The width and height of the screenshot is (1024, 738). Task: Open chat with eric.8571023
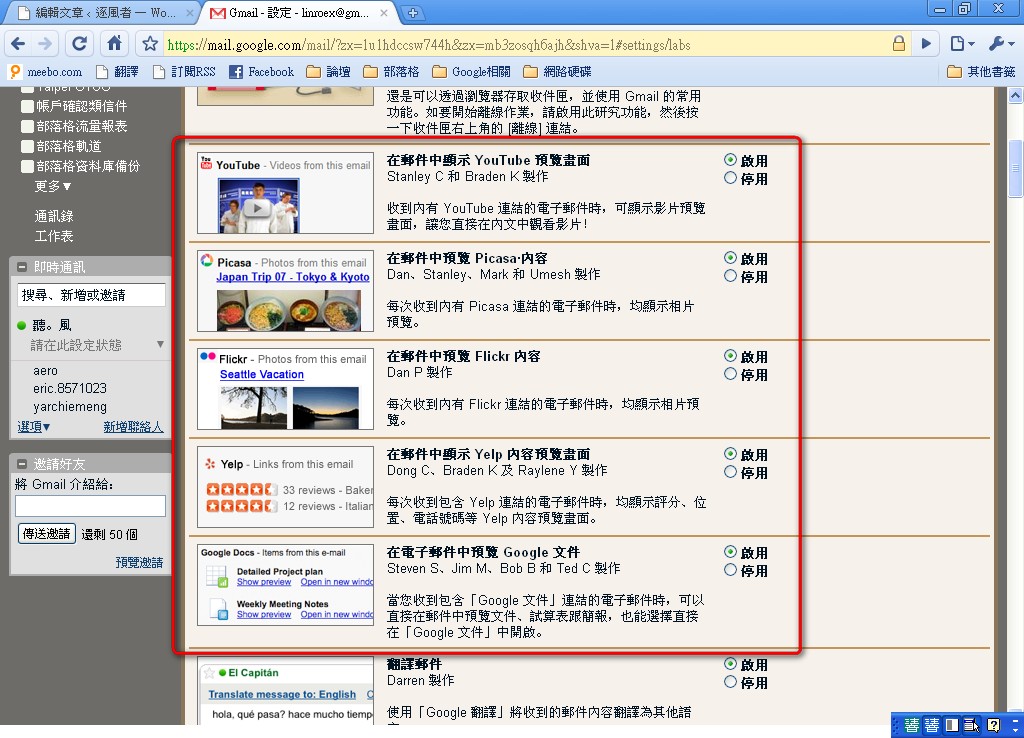tap(70, 388)
